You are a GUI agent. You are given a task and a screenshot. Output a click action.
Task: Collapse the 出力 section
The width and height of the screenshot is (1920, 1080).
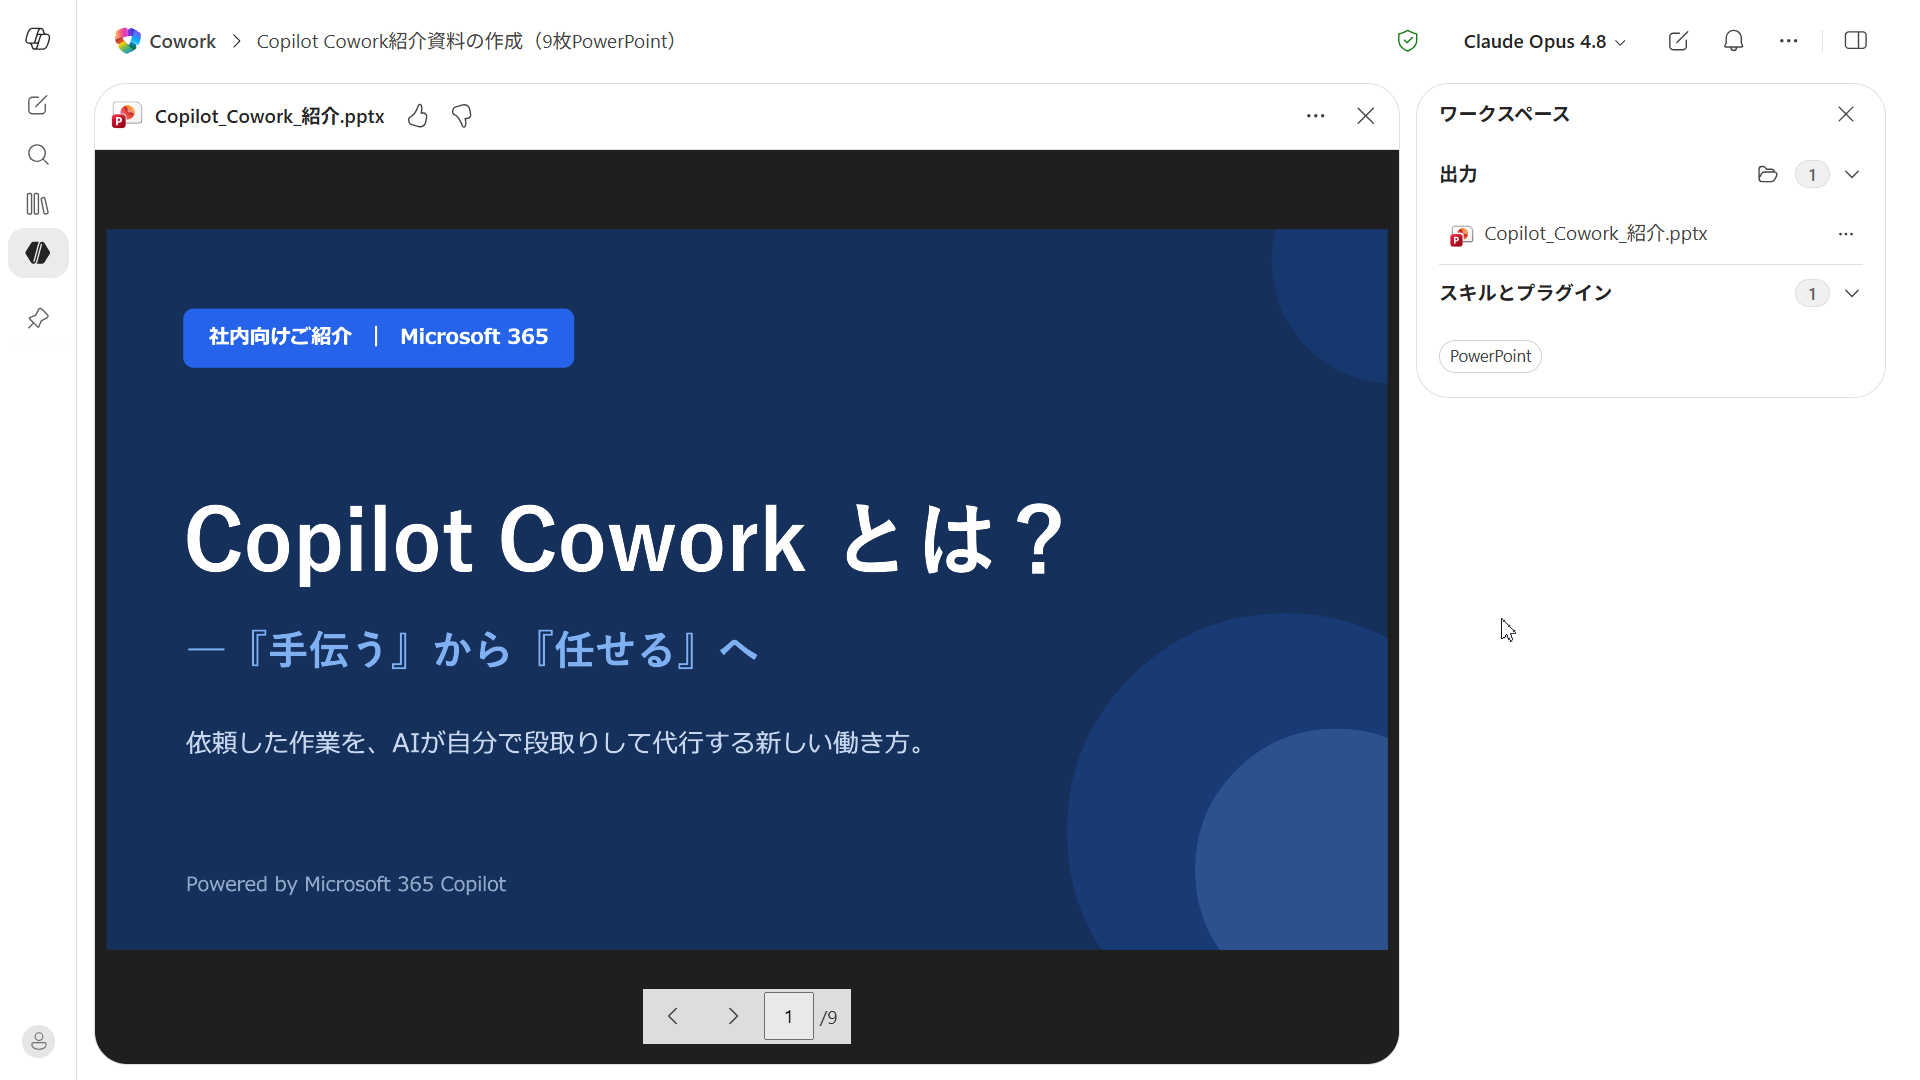tap(1851, 174)
